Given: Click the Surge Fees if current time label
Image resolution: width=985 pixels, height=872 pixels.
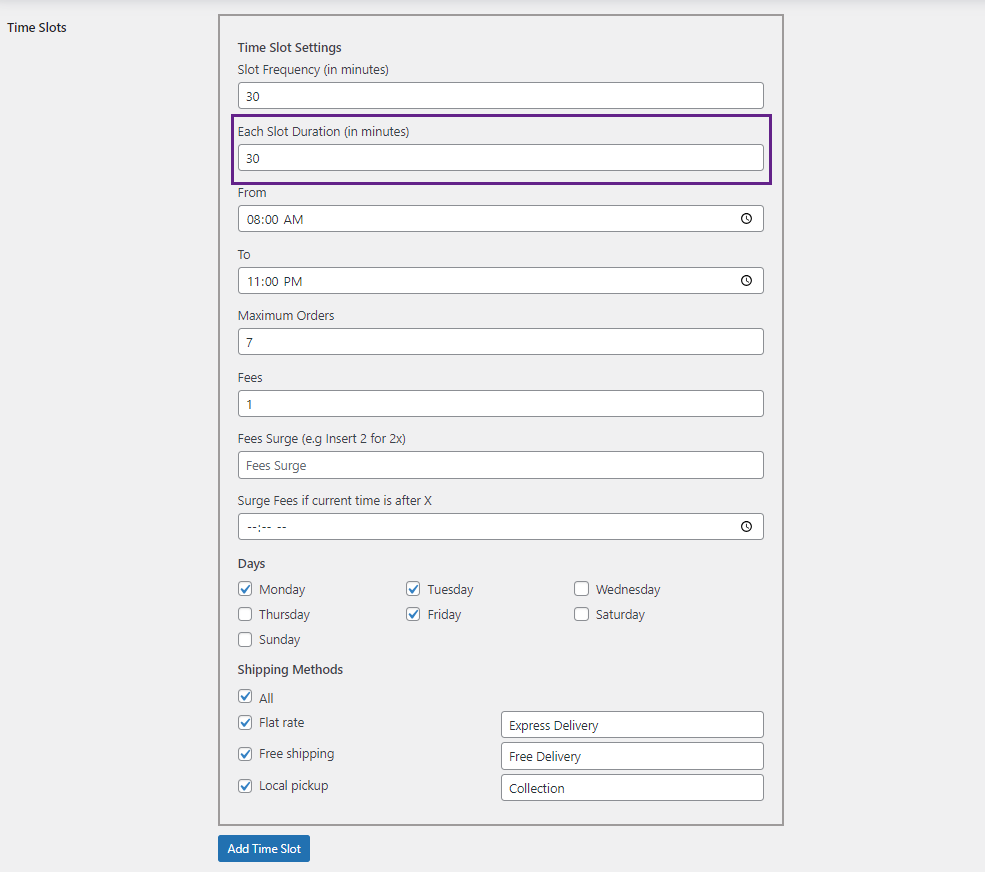Looking at the screenshot, I should 334,501.
